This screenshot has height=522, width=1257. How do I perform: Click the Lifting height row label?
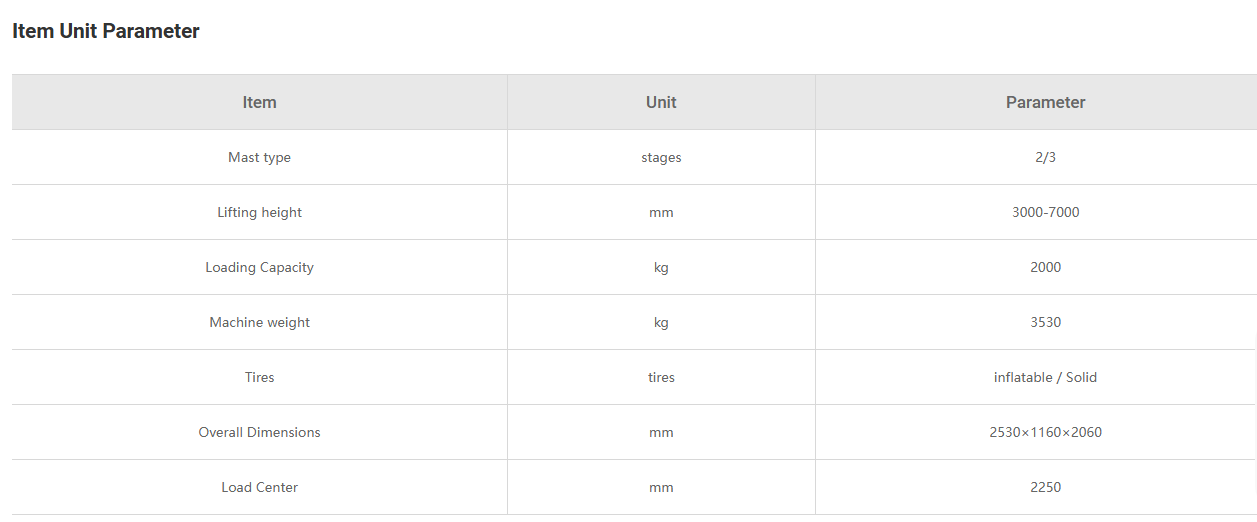pos(260,212)
